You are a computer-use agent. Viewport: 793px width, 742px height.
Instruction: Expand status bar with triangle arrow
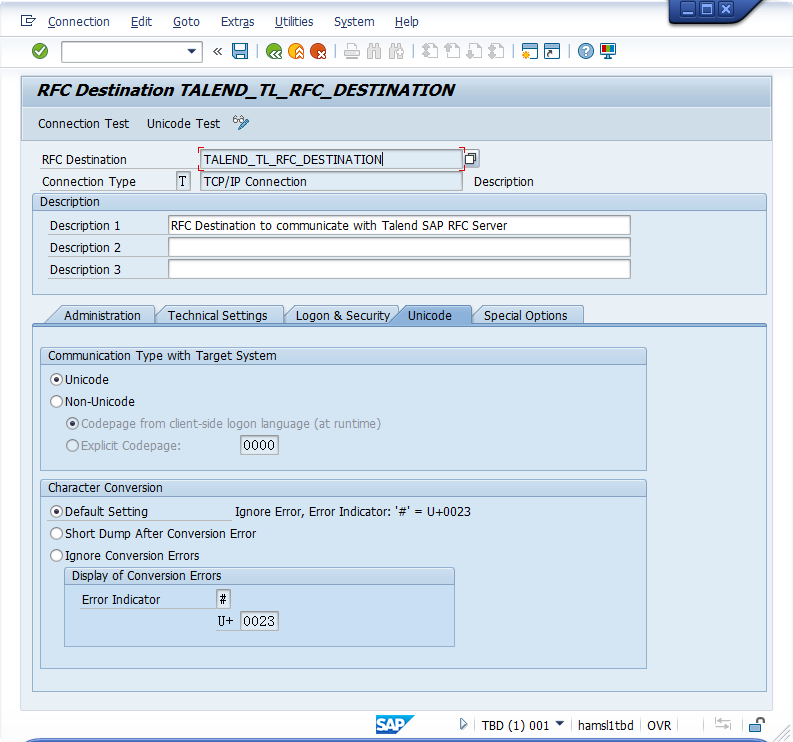coord(463,725)
